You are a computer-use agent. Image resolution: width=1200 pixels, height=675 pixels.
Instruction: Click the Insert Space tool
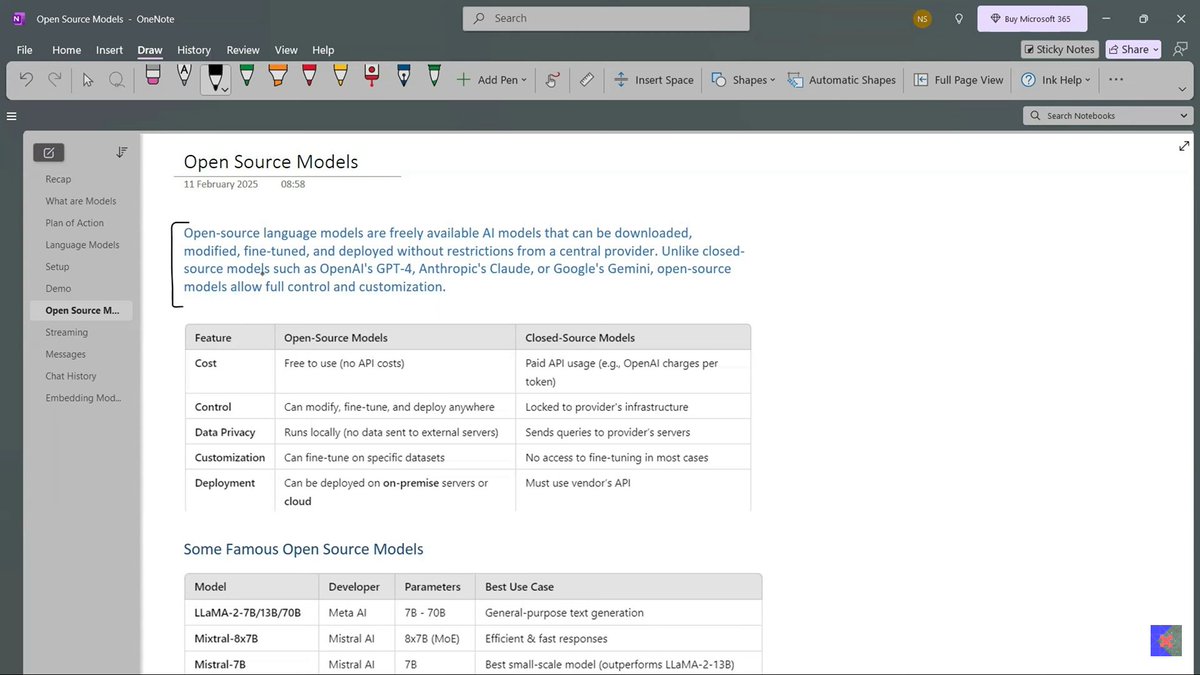pos(654,79)
